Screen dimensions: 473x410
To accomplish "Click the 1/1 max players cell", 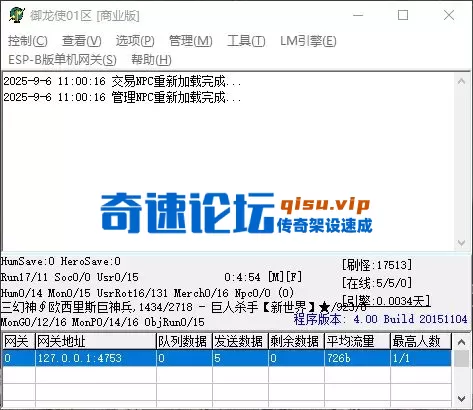I will [x=421, y=358].
